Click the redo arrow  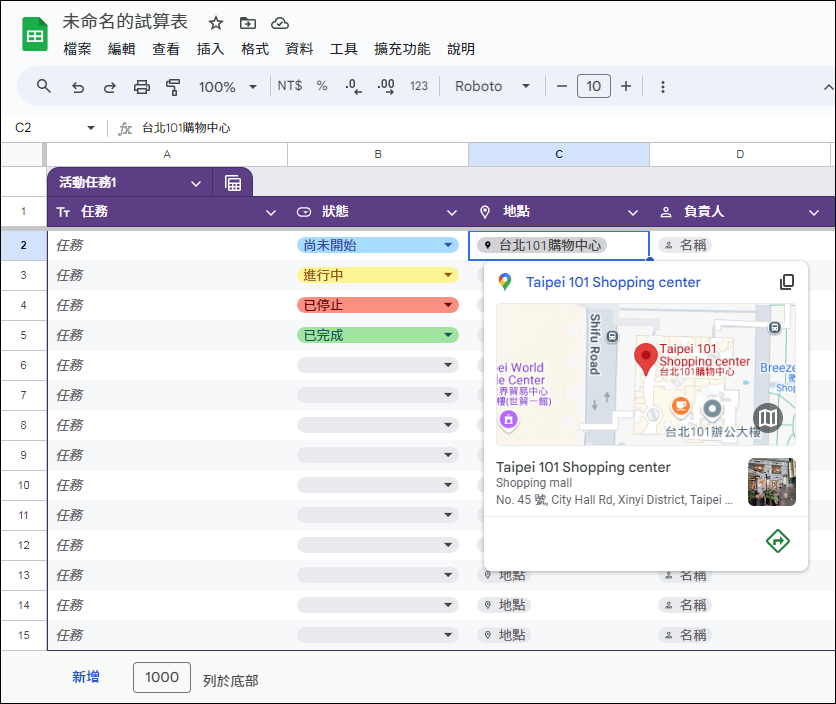[x=110, y=86]
